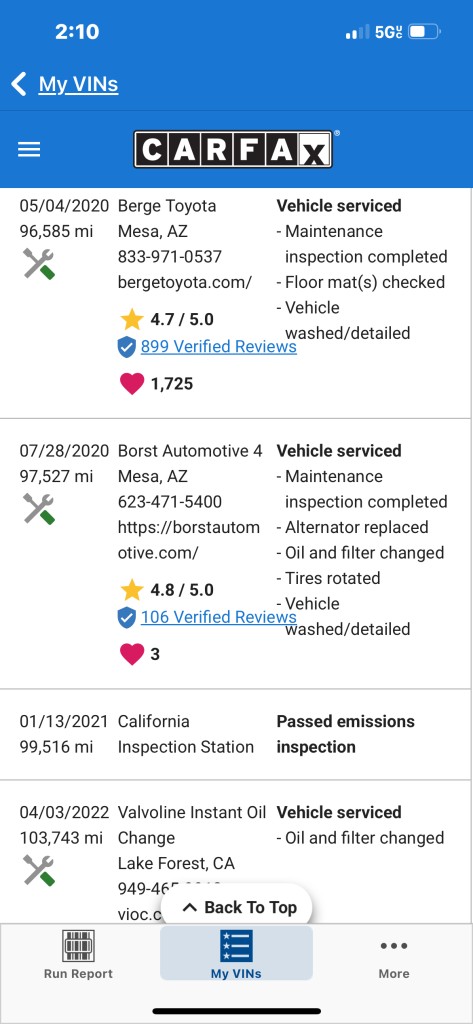Tap the back chevron beside My VINs
This screenshot has width=473, height=1024.
coord(19,84)
